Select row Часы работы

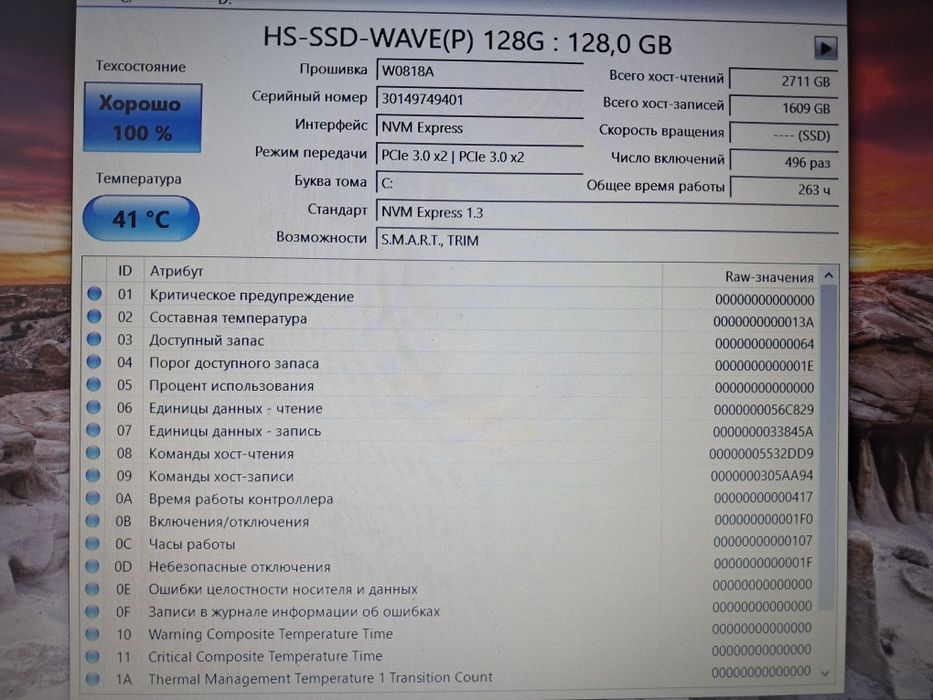pos(451,543)
